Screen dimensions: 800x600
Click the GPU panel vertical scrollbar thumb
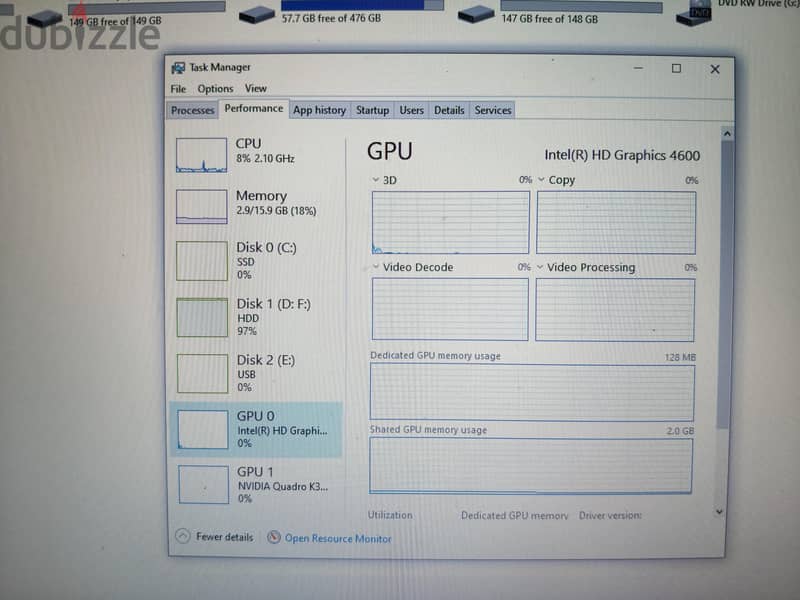(724, 285)
